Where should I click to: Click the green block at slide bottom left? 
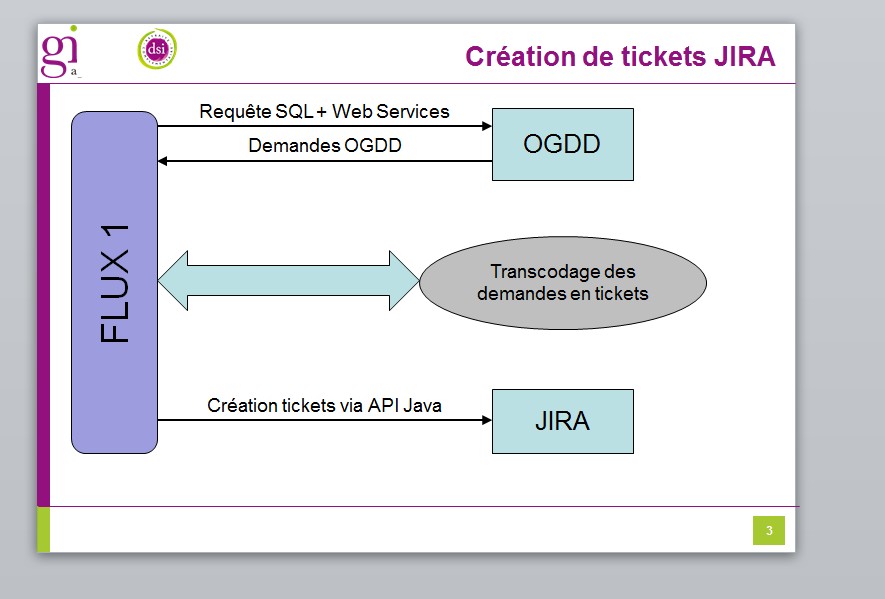(43, 530)
